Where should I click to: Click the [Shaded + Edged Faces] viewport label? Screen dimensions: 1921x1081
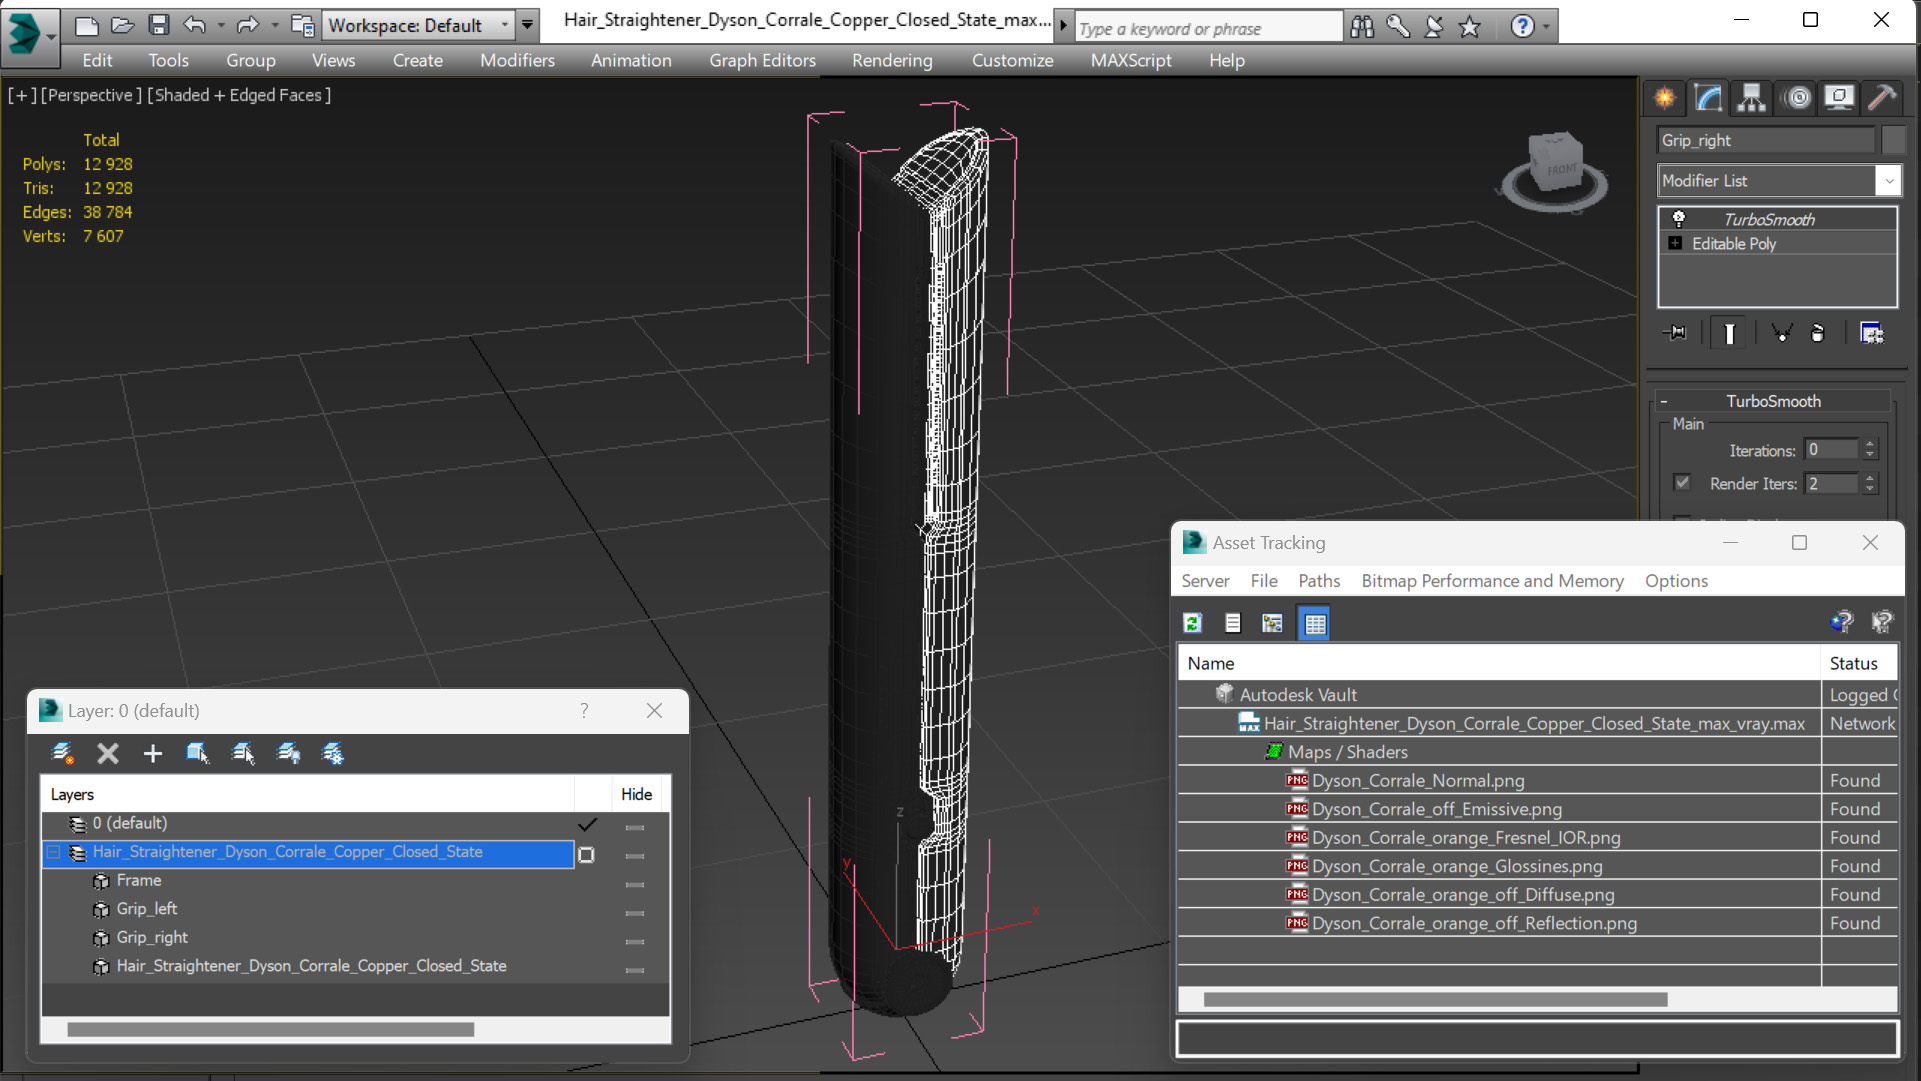coord(239,95)
